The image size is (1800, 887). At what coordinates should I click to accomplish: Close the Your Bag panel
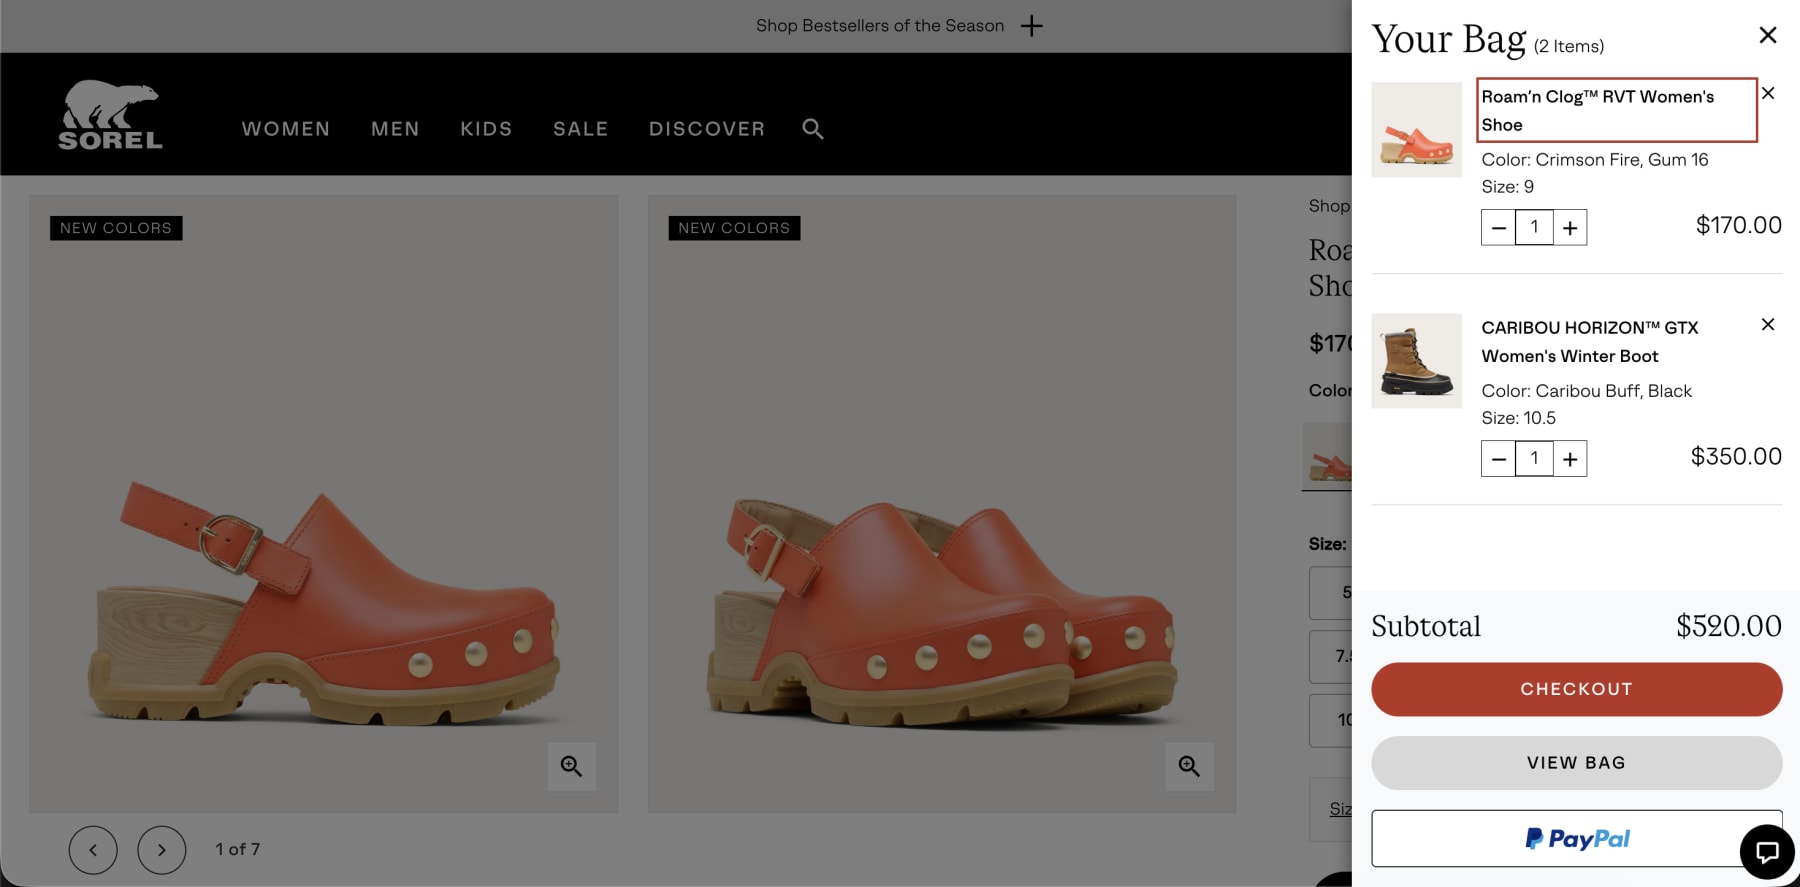[x=1767, y=35]
